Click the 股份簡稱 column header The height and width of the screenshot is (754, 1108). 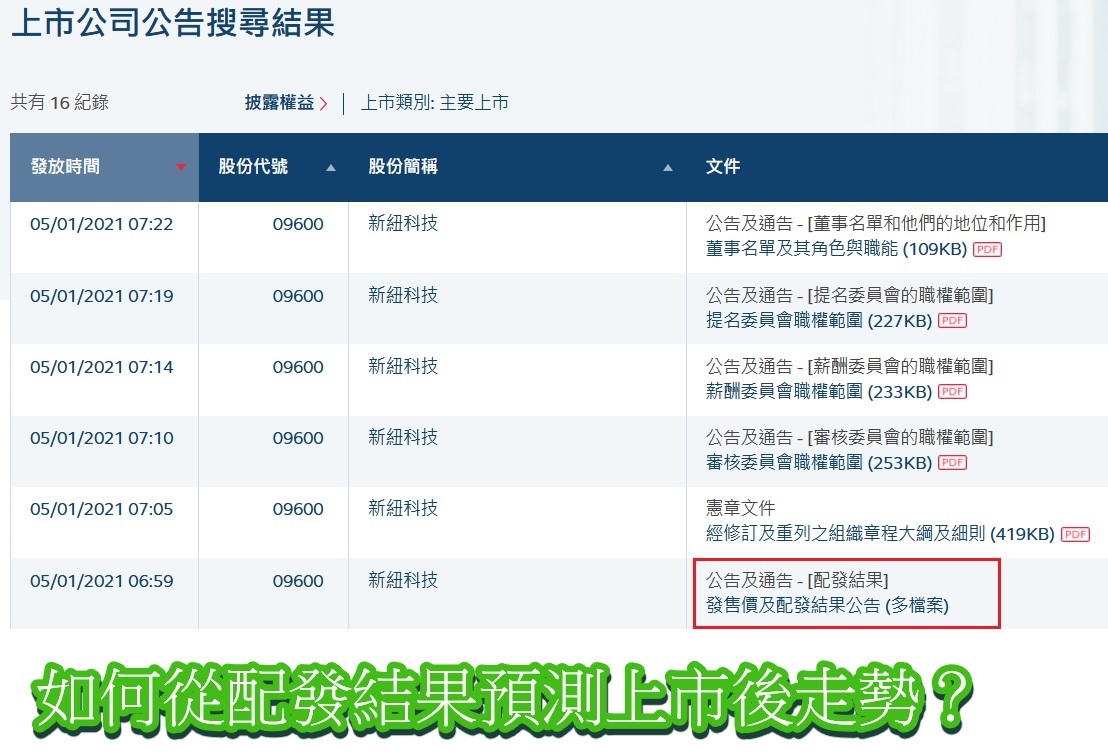tap(517, 167)
